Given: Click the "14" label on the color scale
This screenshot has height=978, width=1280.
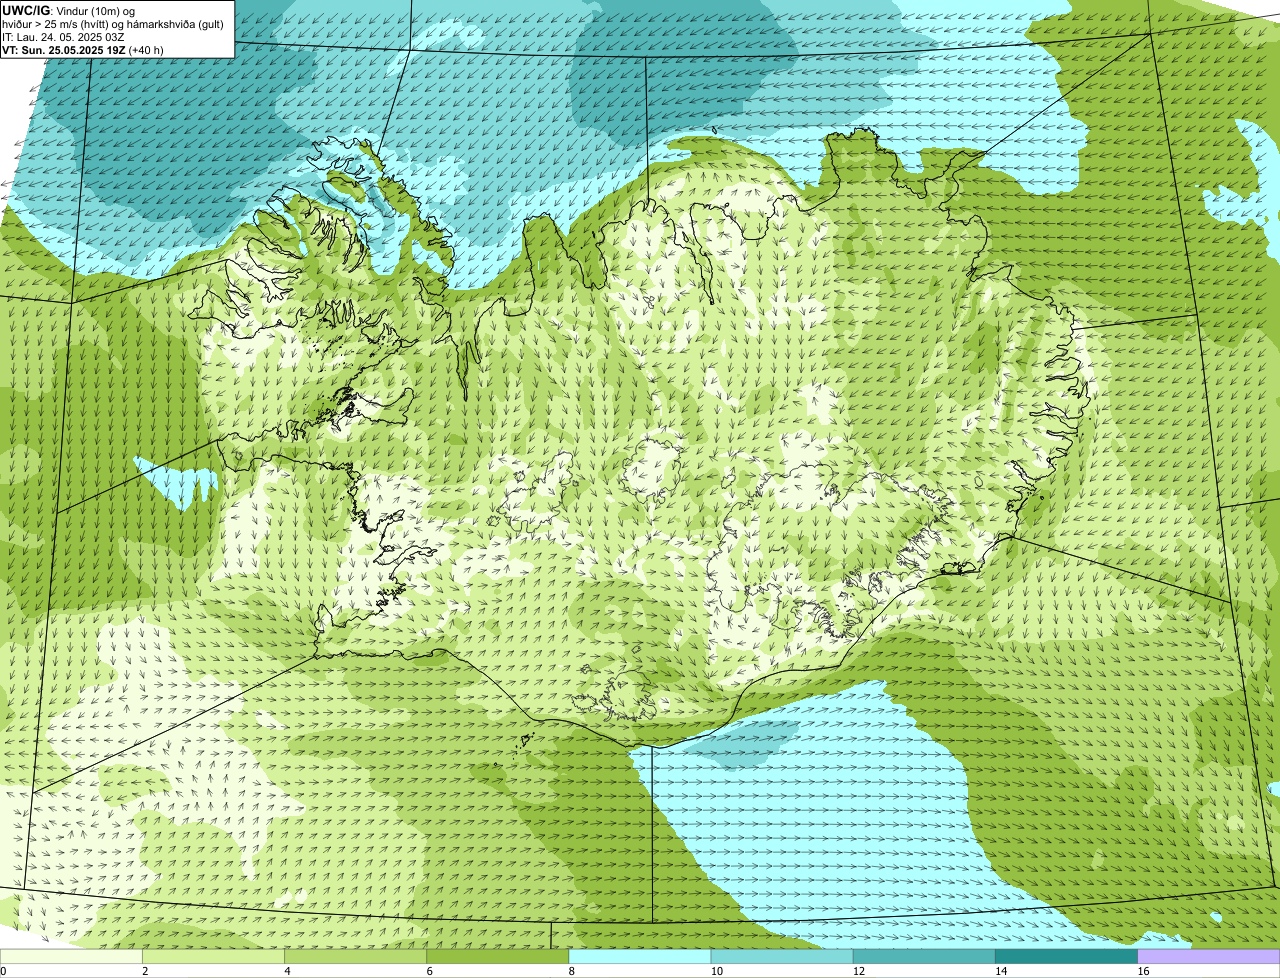Looking at the screenshot, I should 1000,971.
